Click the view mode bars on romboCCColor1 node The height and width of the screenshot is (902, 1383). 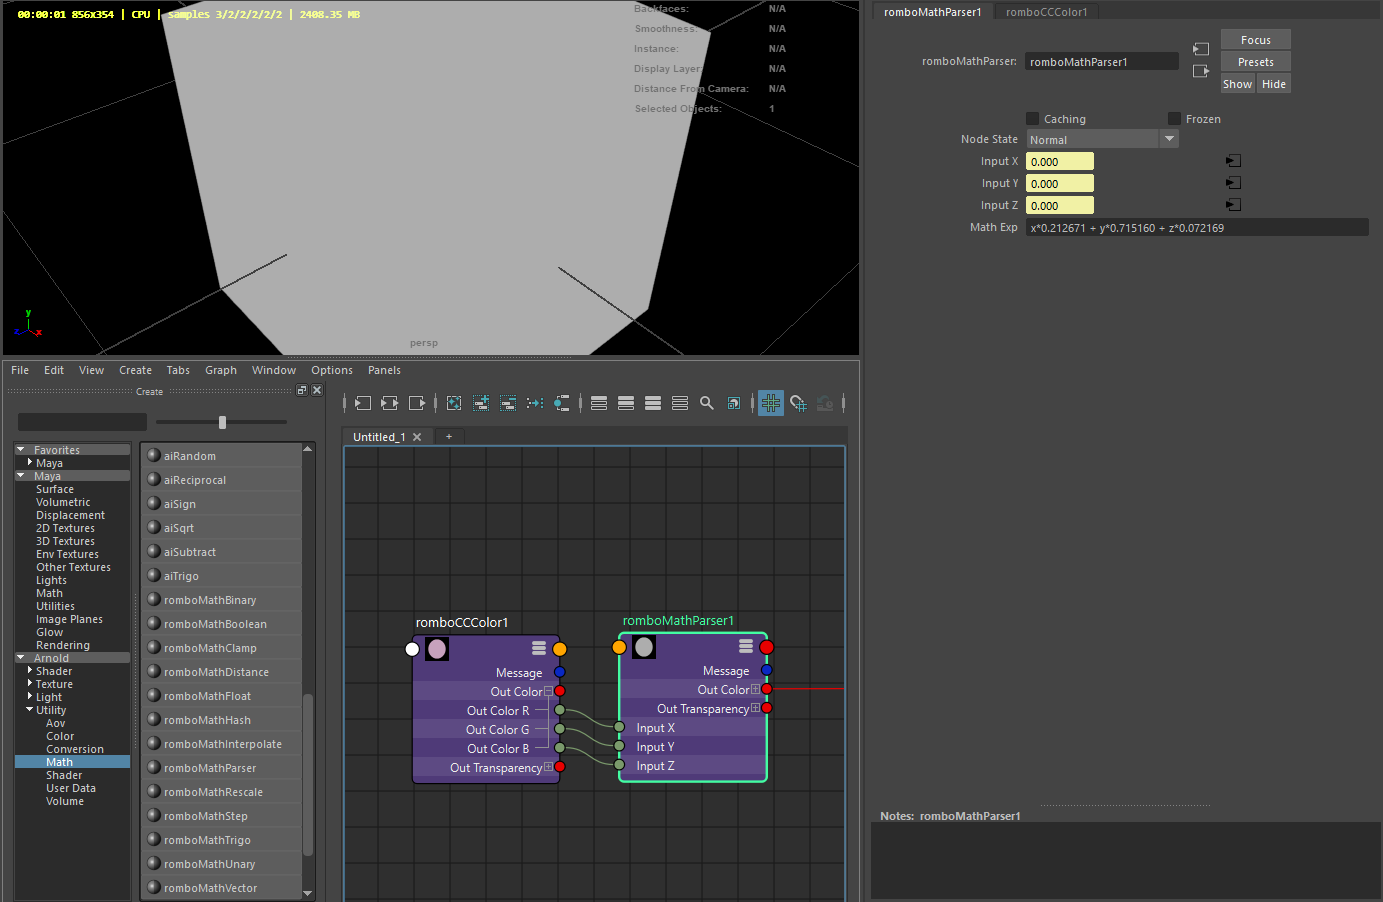pos(539,648)
